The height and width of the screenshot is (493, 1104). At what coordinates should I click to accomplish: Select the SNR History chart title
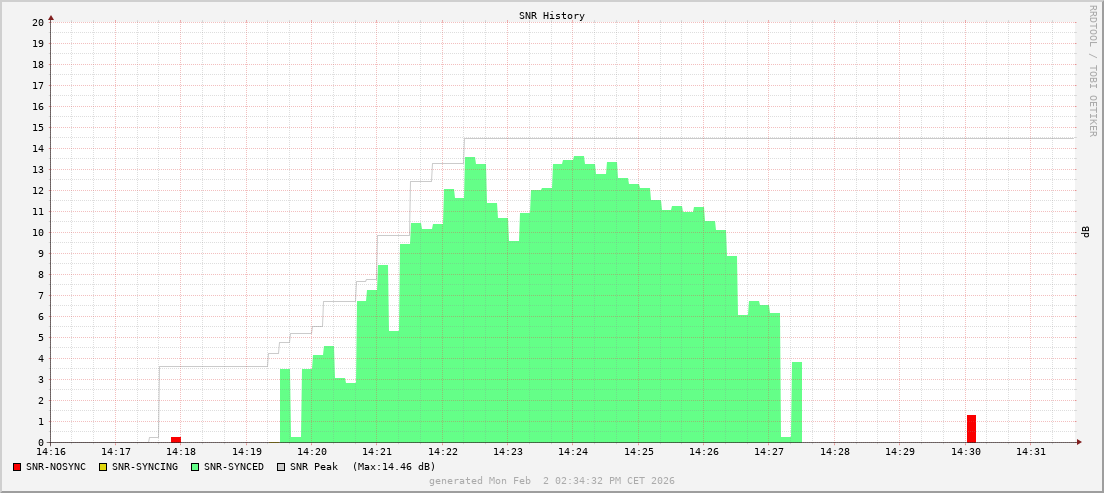[551, 16]
